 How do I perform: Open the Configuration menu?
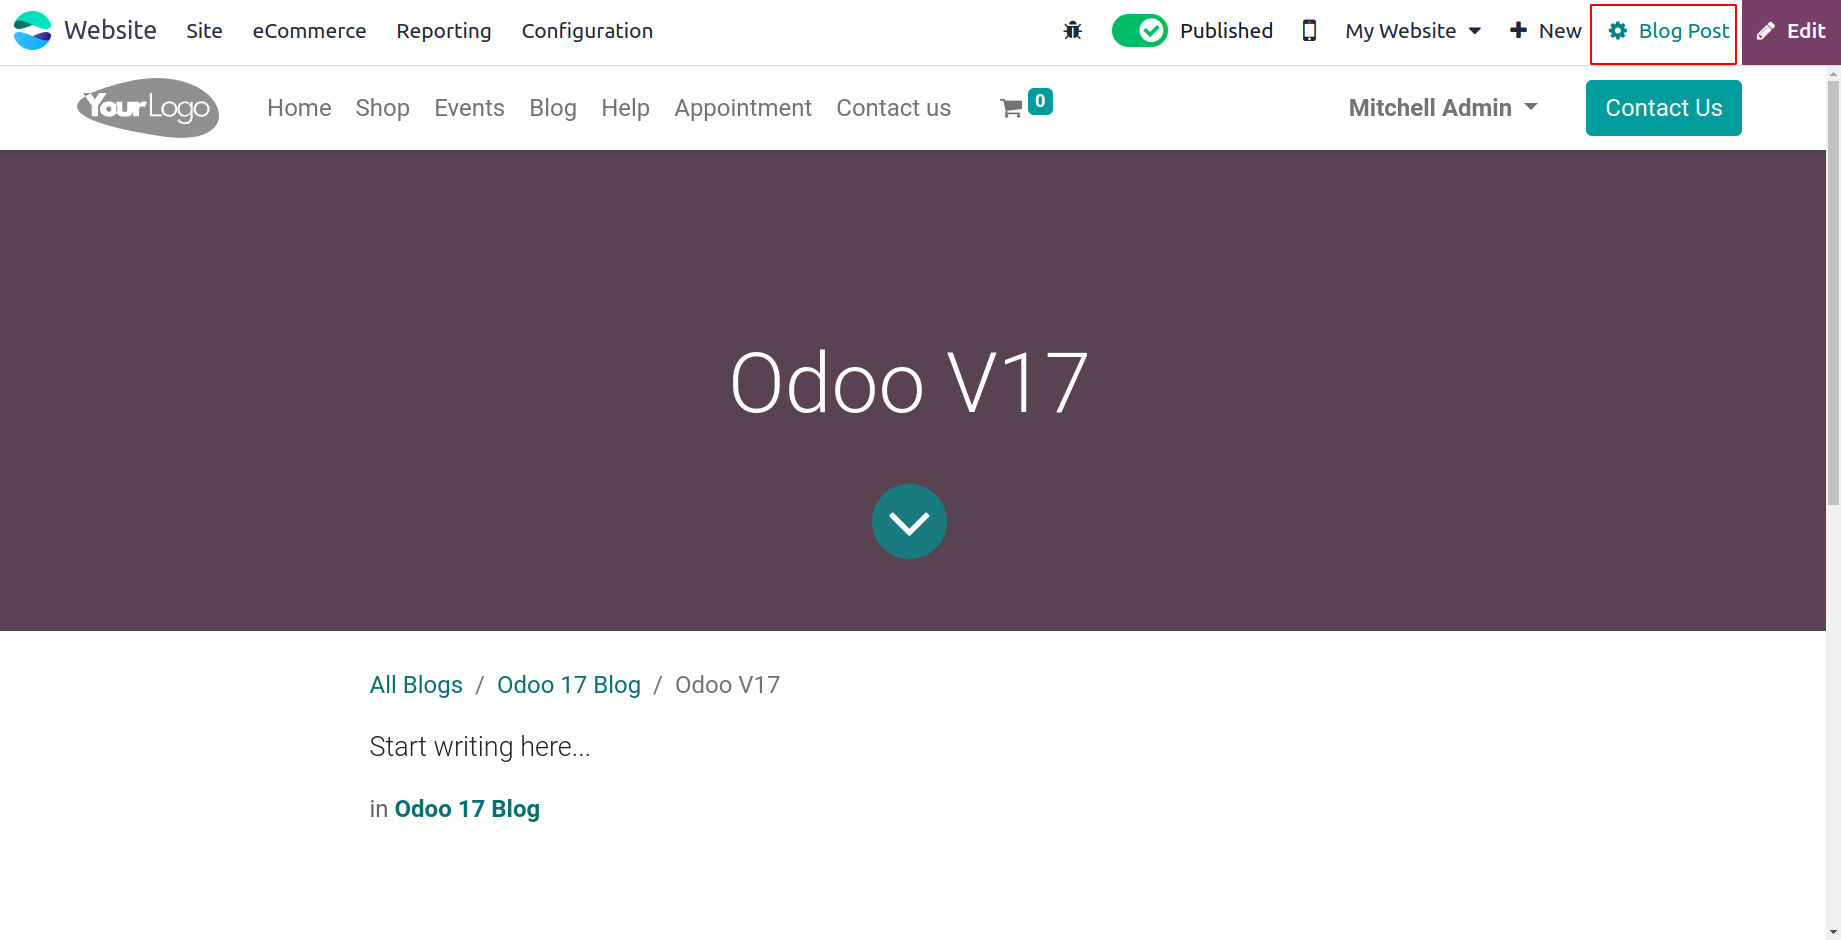pos(587,31)
